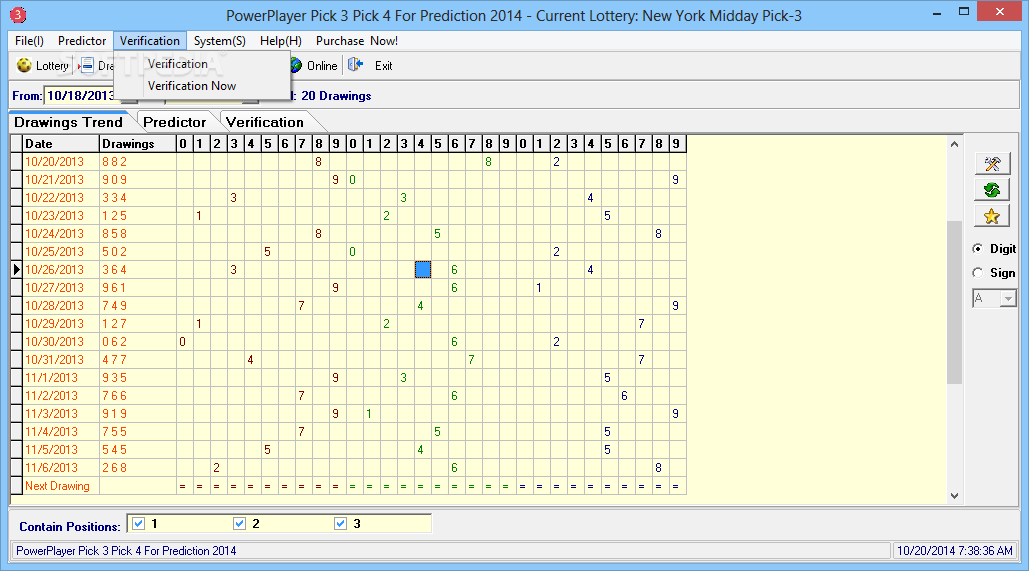Select the 11/6/2013 date cell
Screen dimensions: 1029x571
pyautogui.click(x=61, y=468)
